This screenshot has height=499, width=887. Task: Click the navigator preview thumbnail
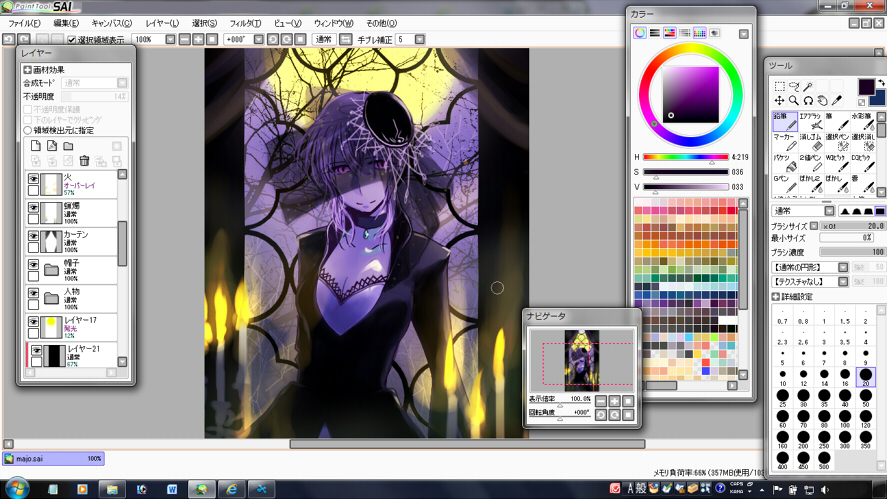coord(582,360)
